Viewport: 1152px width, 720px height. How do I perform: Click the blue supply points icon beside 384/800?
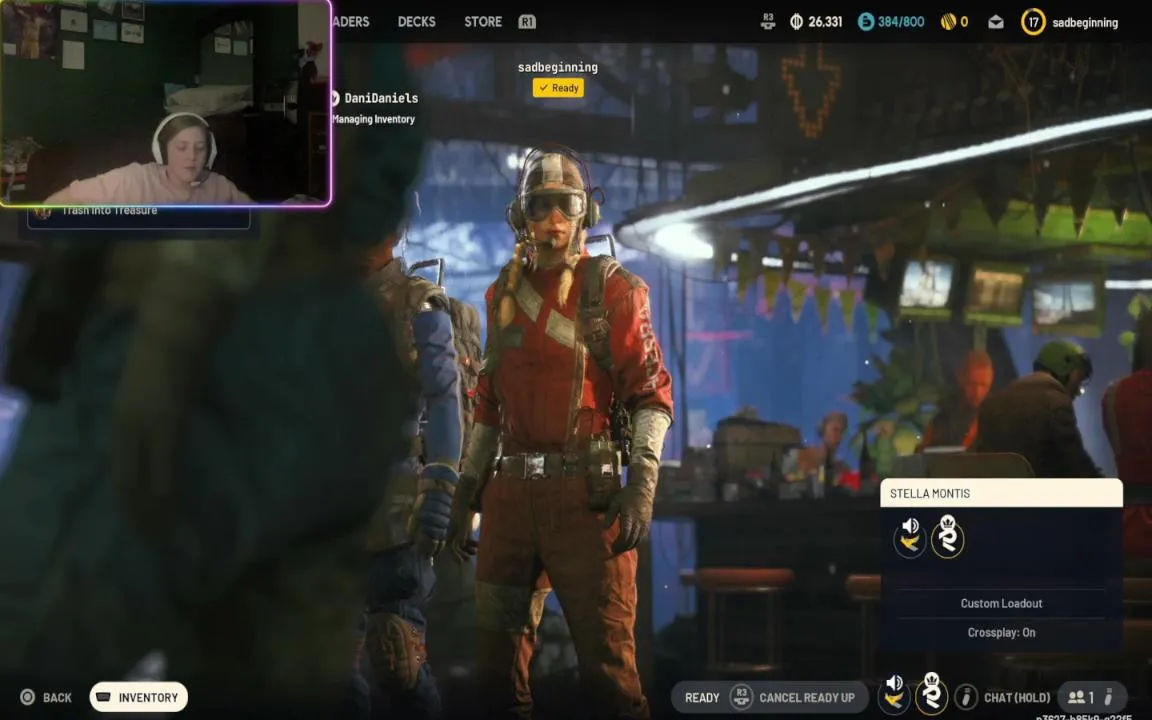tap(866, 22)
